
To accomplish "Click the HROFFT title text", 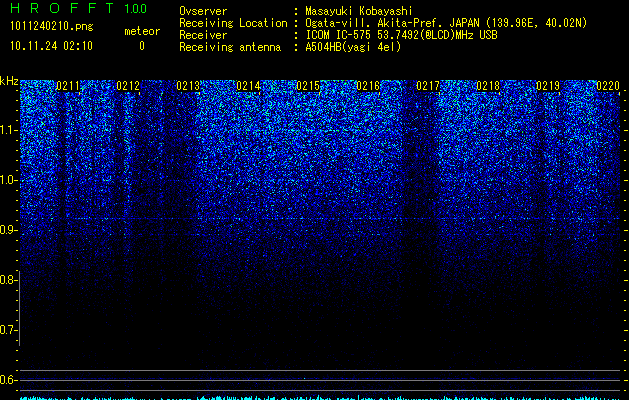I will [62, 8].
